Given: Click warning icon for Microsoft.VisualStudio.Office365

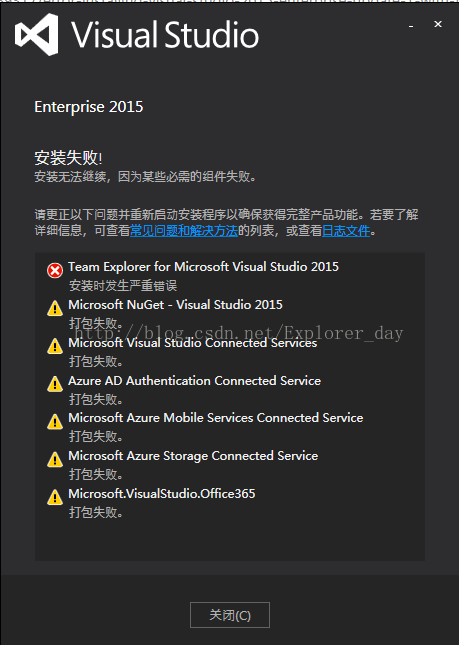Looking at the screenshot, I should [55, 497].
